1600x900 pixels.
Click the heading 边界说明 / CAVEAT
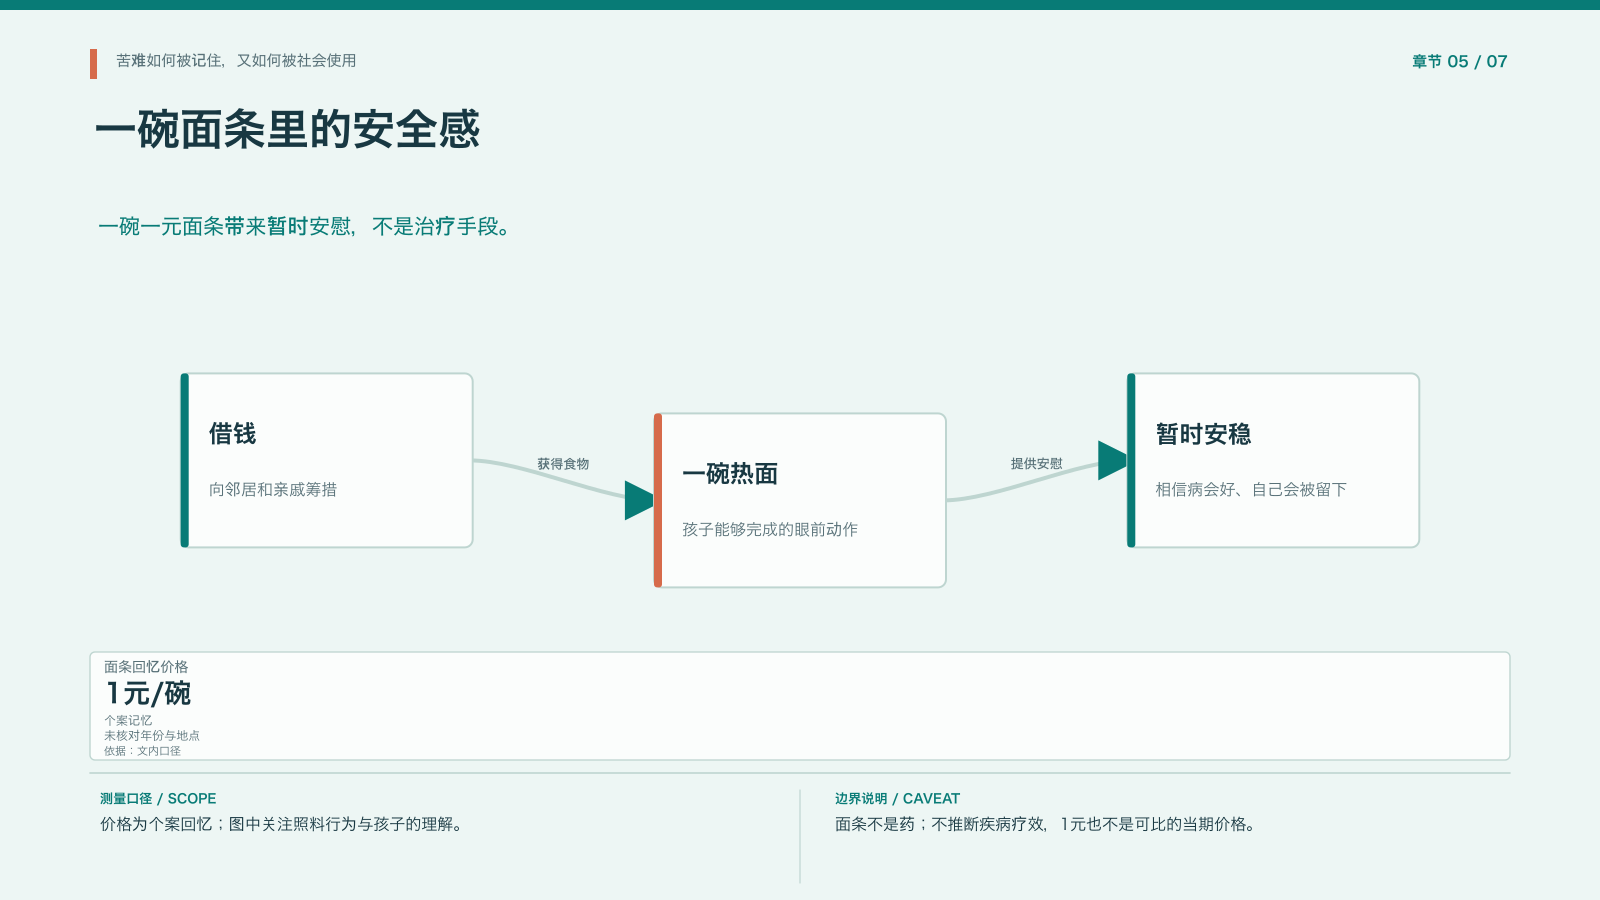click(897, 799)
